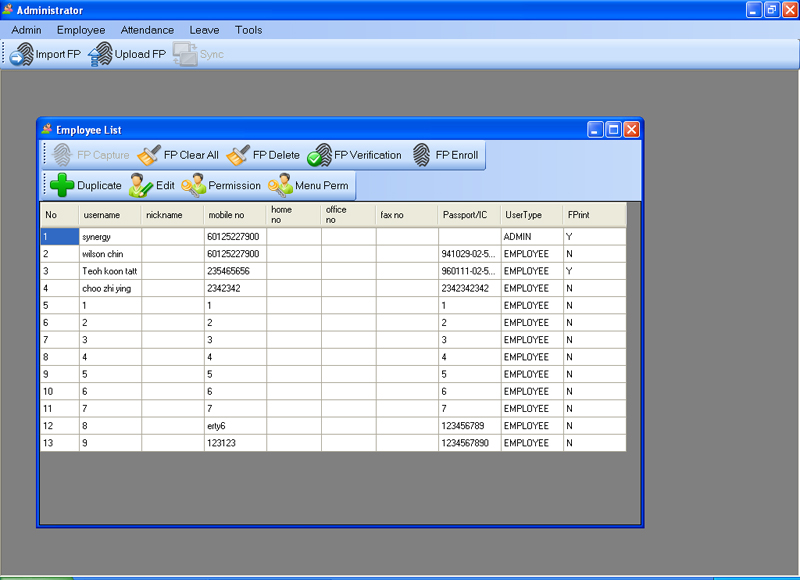Click passport cell 960111-02-5...
Image resolution: width=800 pixels, height=580 pixels.
click(x=470, y=271)
